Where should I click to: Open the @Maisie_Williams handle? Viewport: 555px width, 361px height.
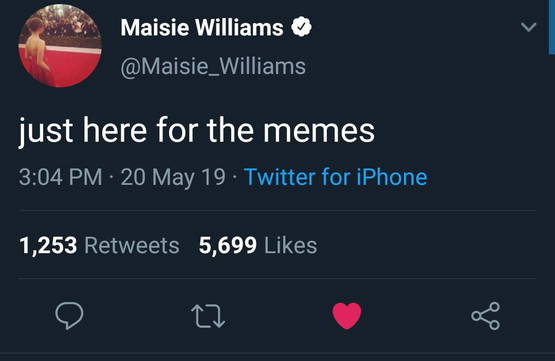[213, 67]
